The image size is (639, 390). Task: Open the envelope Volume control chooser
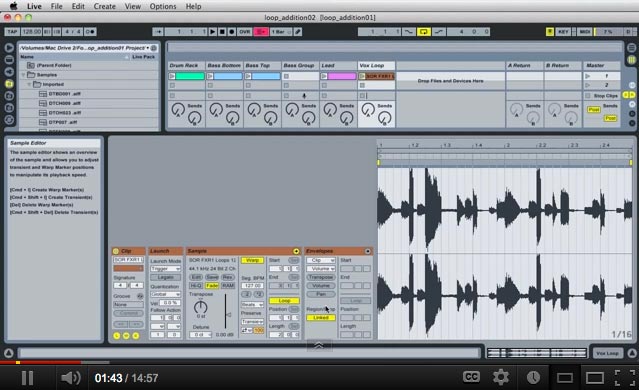[x=321, y=269]
